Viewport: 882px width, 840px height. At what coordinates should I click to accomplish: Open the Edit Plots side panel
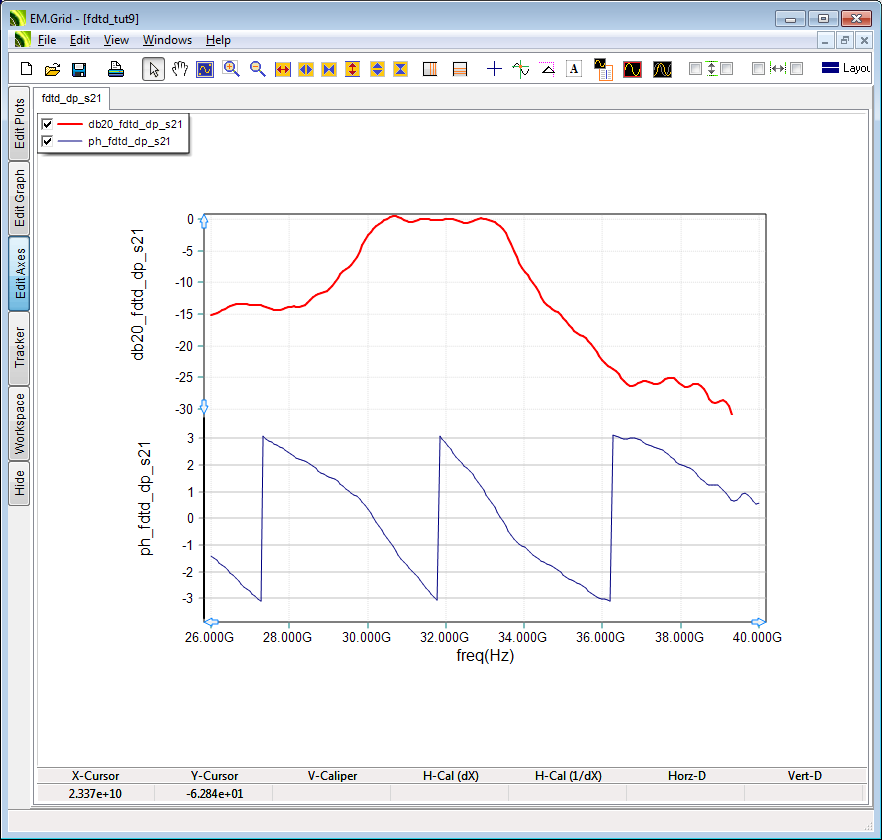19,123
